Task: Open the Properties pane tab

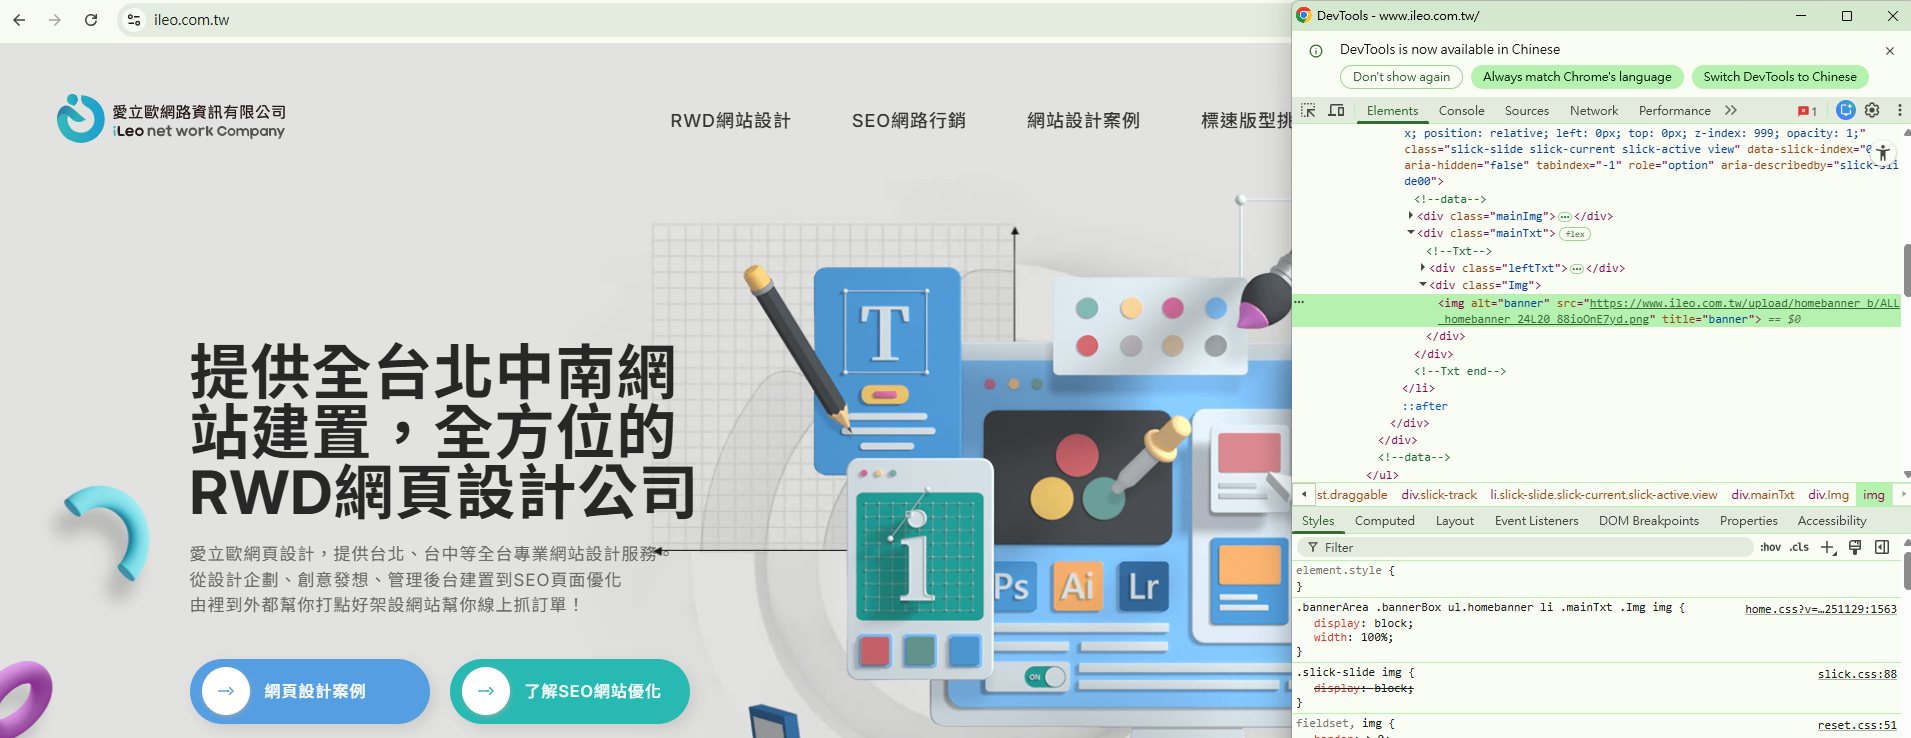Action: click(1748, 521)
